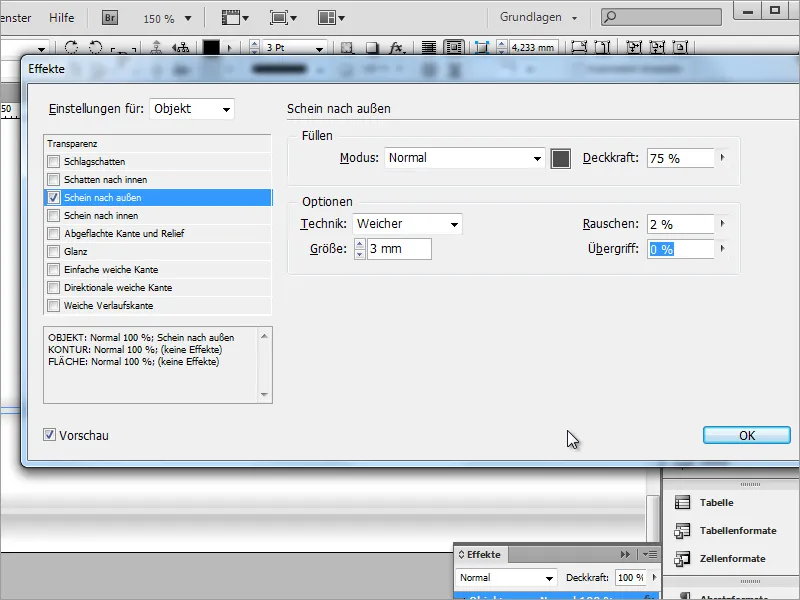Collapse the Effekte panel with double arrows
This screenshot has height=600, width=800.
coord(625,555)
